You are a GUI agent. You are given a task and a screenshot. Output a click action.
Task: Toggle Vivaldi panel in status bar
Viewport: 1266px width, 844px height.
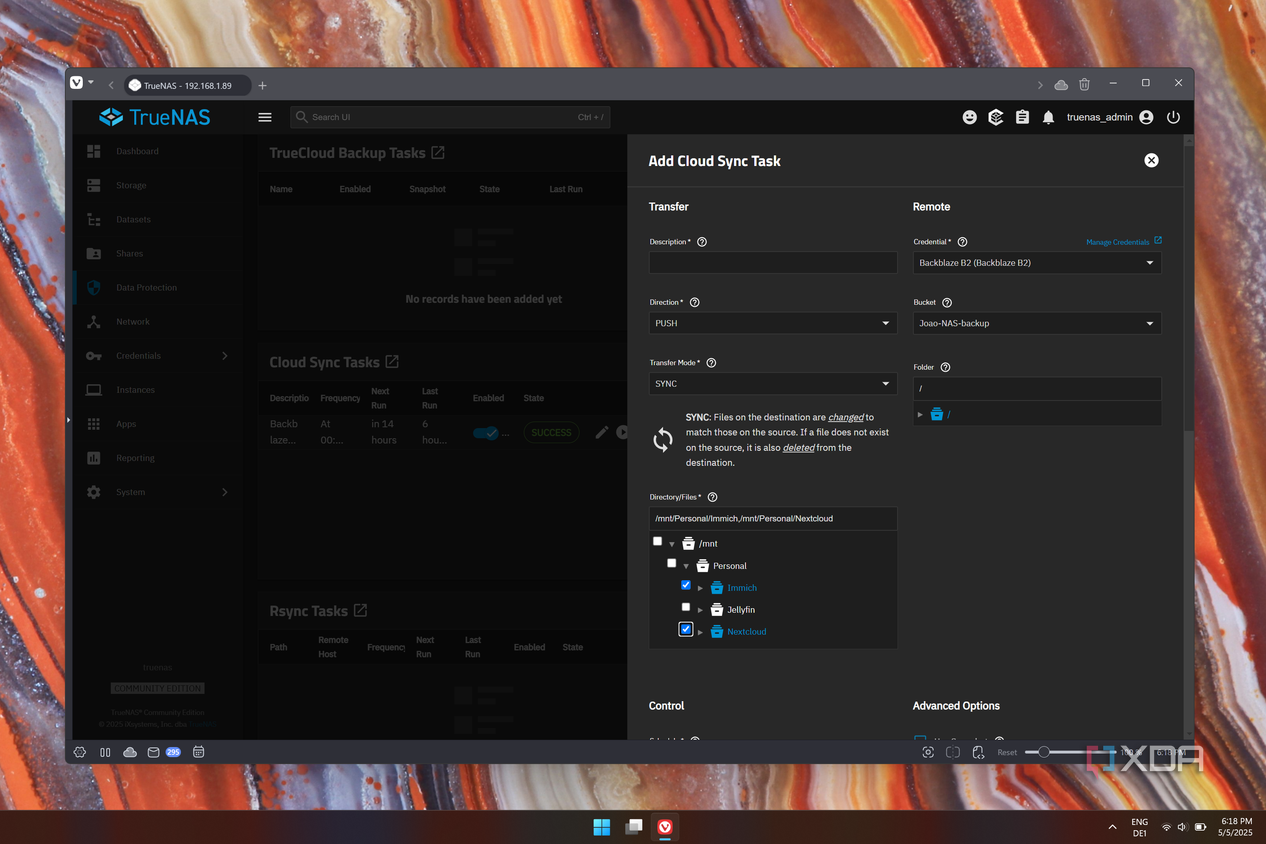pos(105,752)
